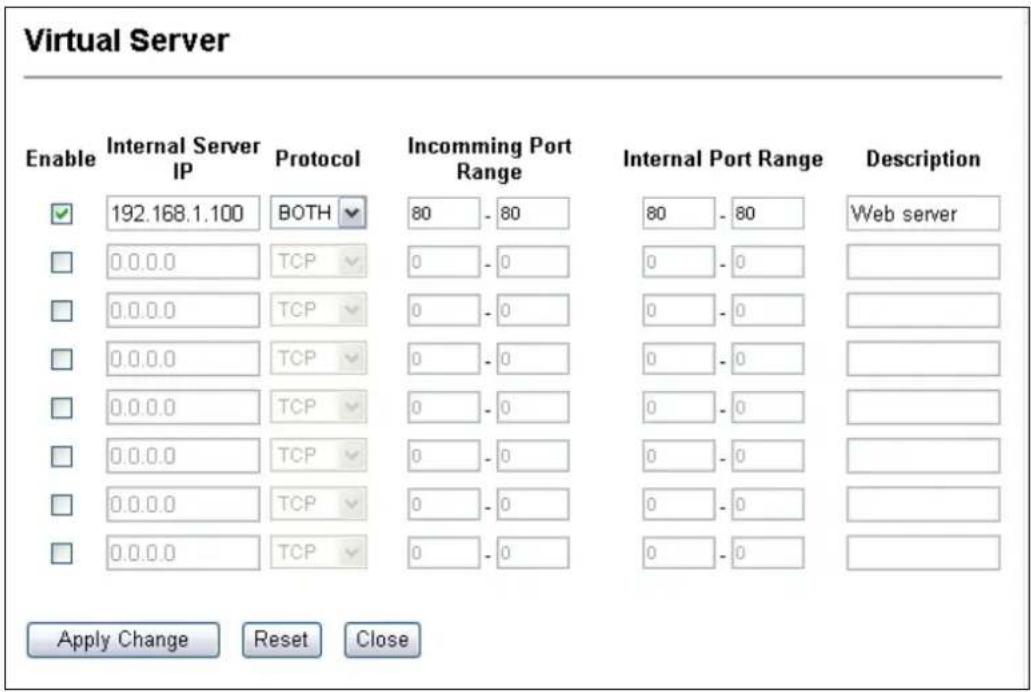The height and width of the screenshot is (692, 1031).
Task: Open the TCP protocol dropdown in last row
Action: coord(318,553)
